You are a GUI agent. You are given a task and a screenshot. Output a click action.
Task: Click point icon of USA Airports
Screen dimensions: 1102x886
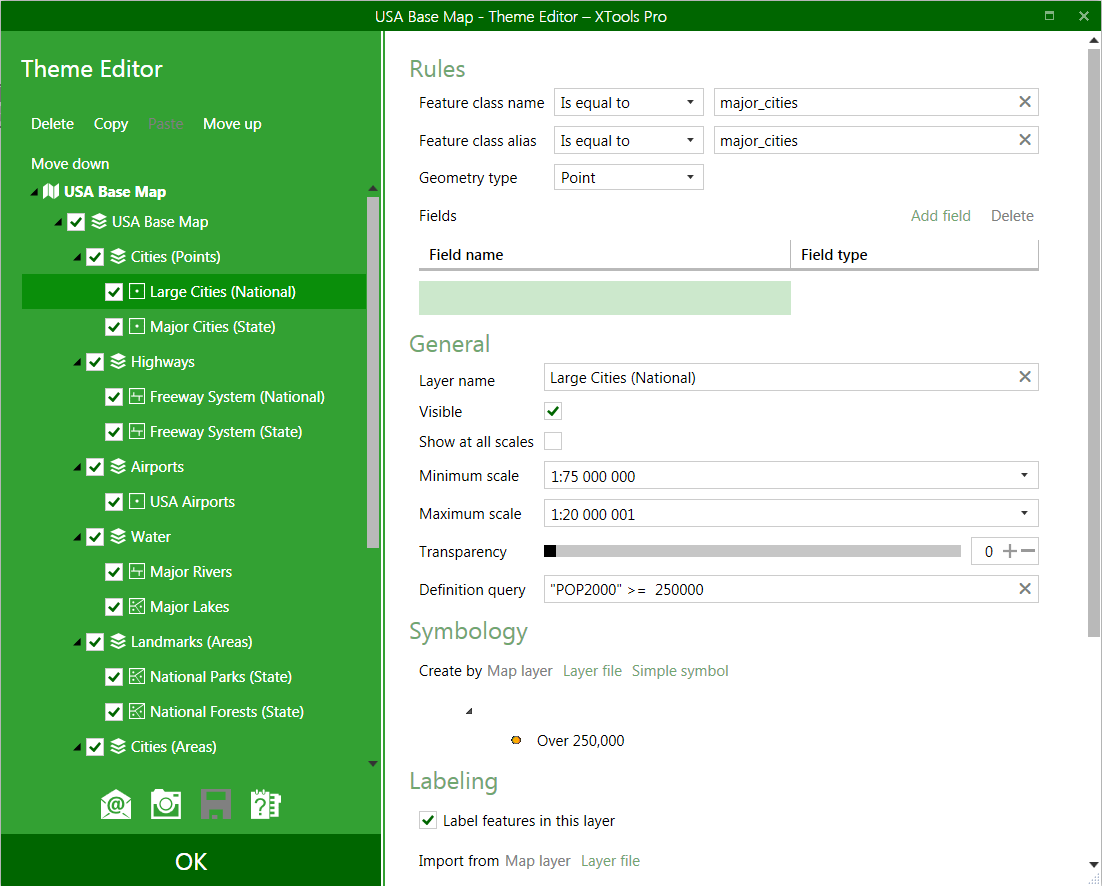pos(137,502)
